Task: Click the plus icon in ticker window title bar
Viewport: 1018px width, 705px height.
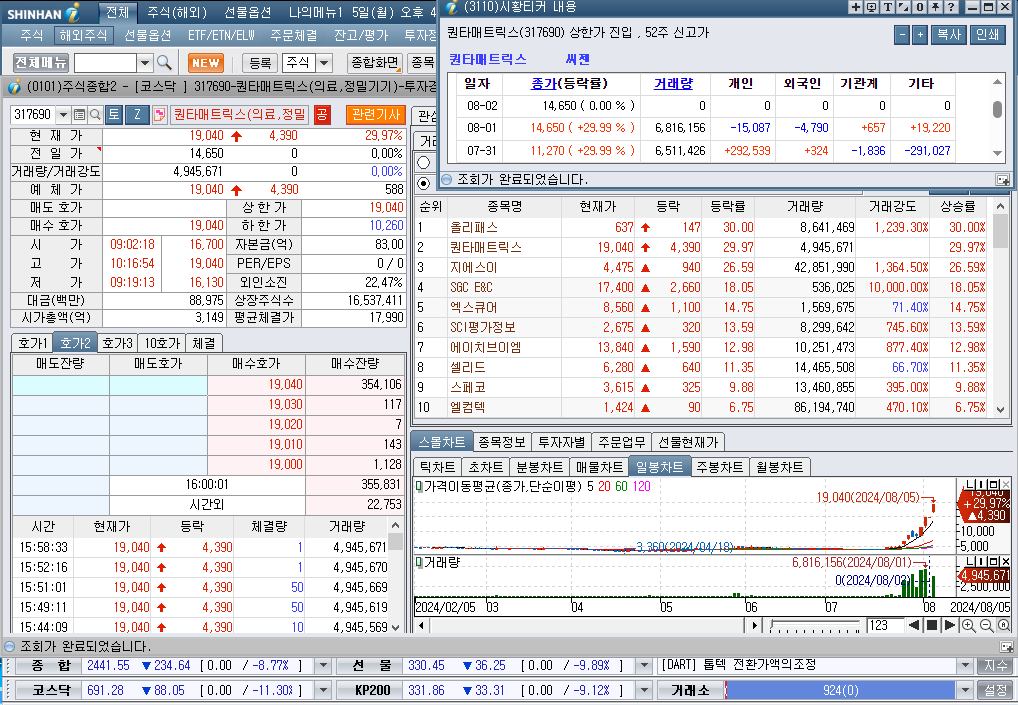Action: click(x=856, y=8)
